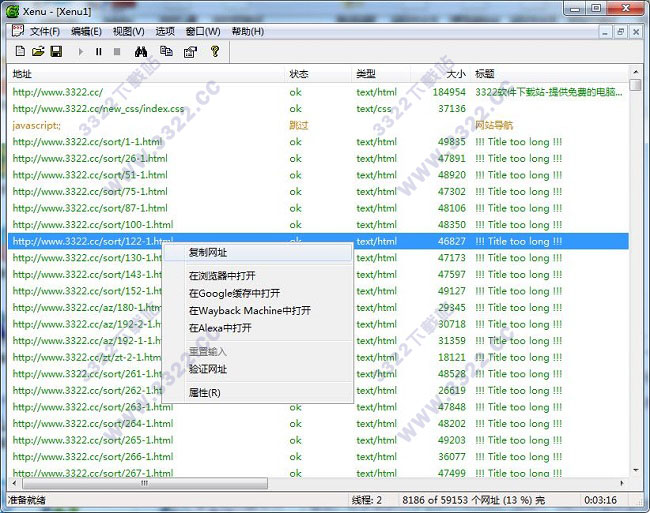Click the yellow question mark Help icon
650x513 pixels.
214,51
